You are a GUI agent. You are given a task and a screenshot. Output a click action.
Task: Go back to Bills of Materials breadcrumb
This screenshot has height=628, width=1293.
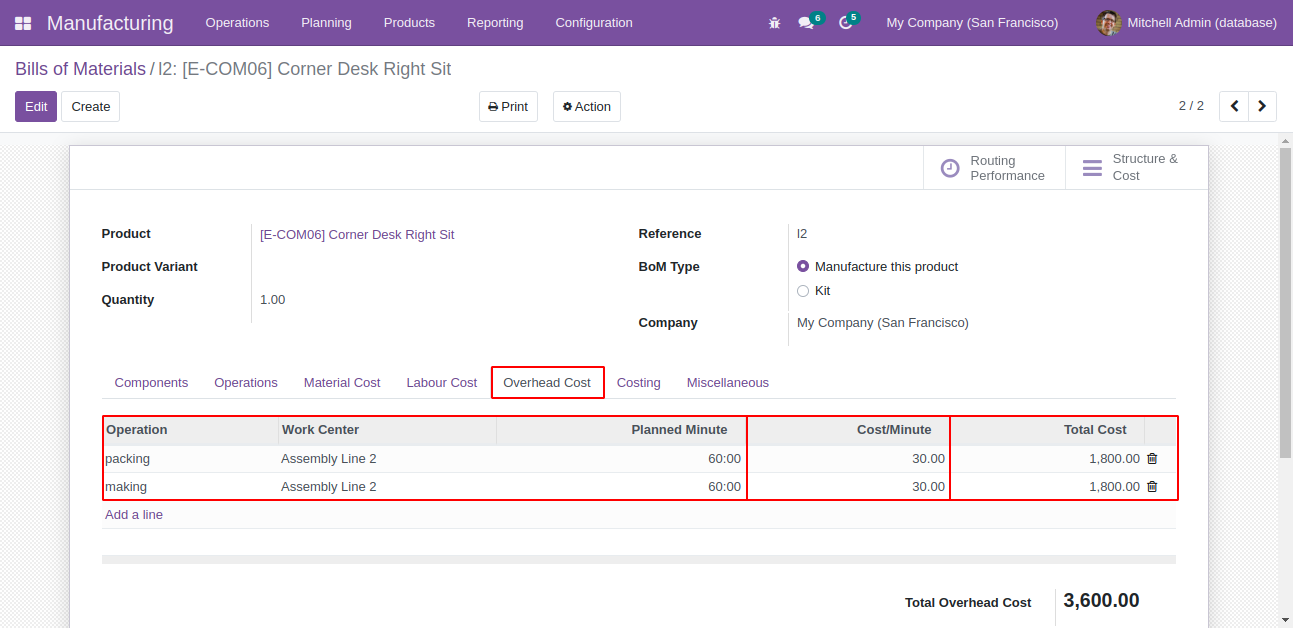point(80,69)
